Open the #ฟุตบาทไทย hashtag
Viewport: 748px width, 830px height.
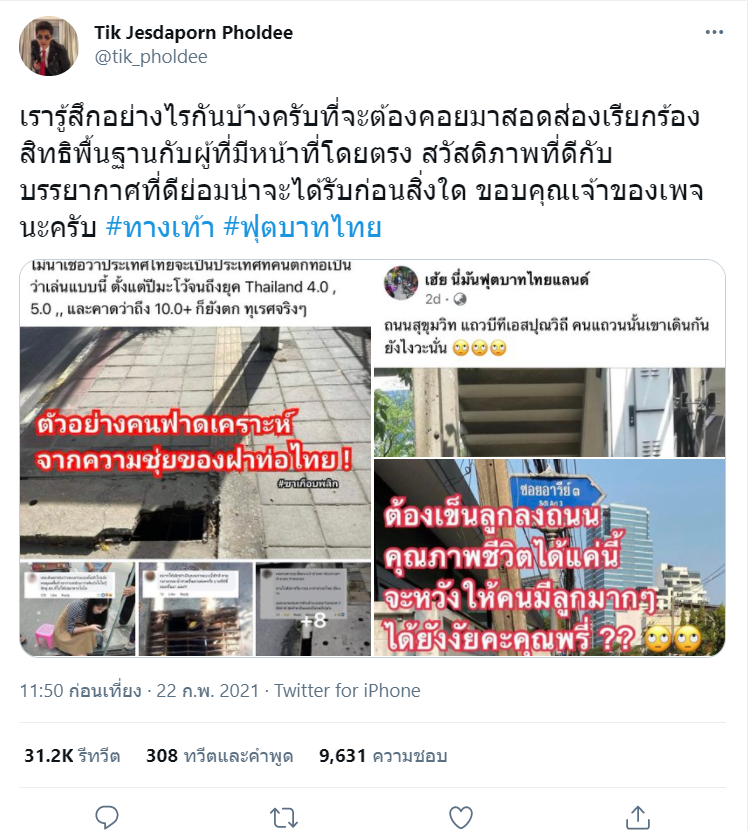coord(302,228)
